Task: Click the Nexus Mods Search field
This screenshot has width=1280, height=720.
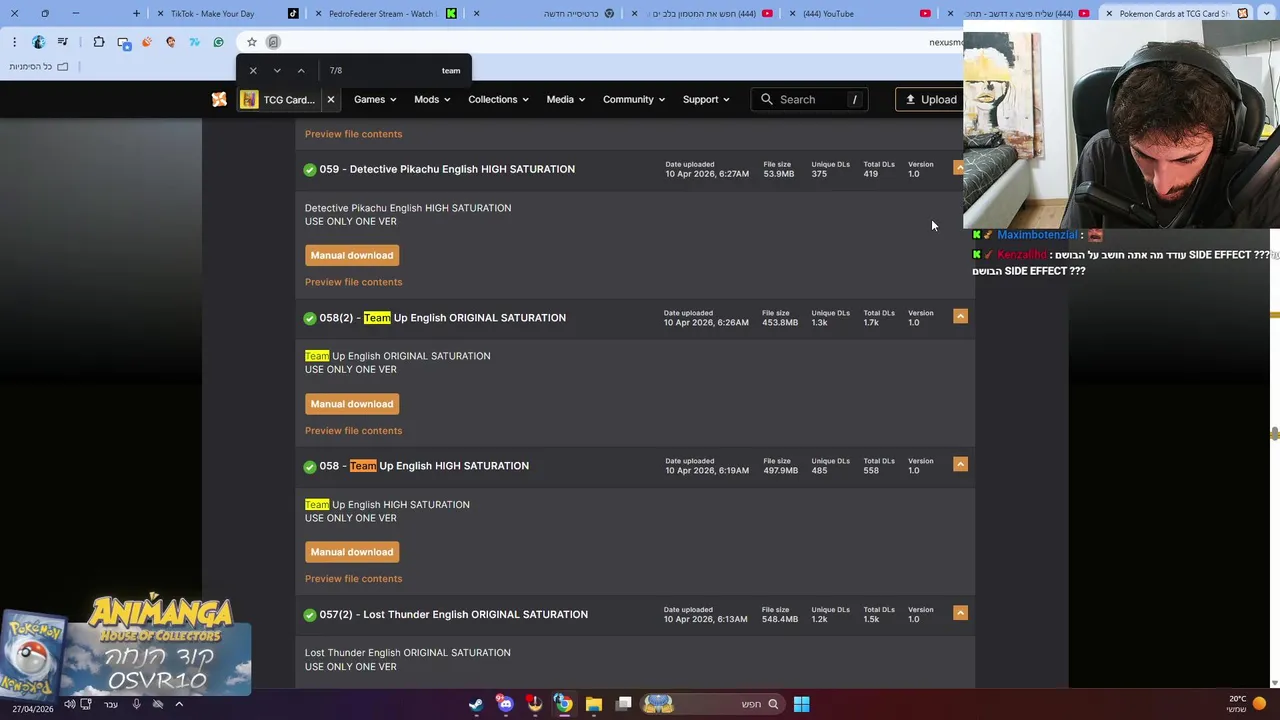Action: pos(809,99)
